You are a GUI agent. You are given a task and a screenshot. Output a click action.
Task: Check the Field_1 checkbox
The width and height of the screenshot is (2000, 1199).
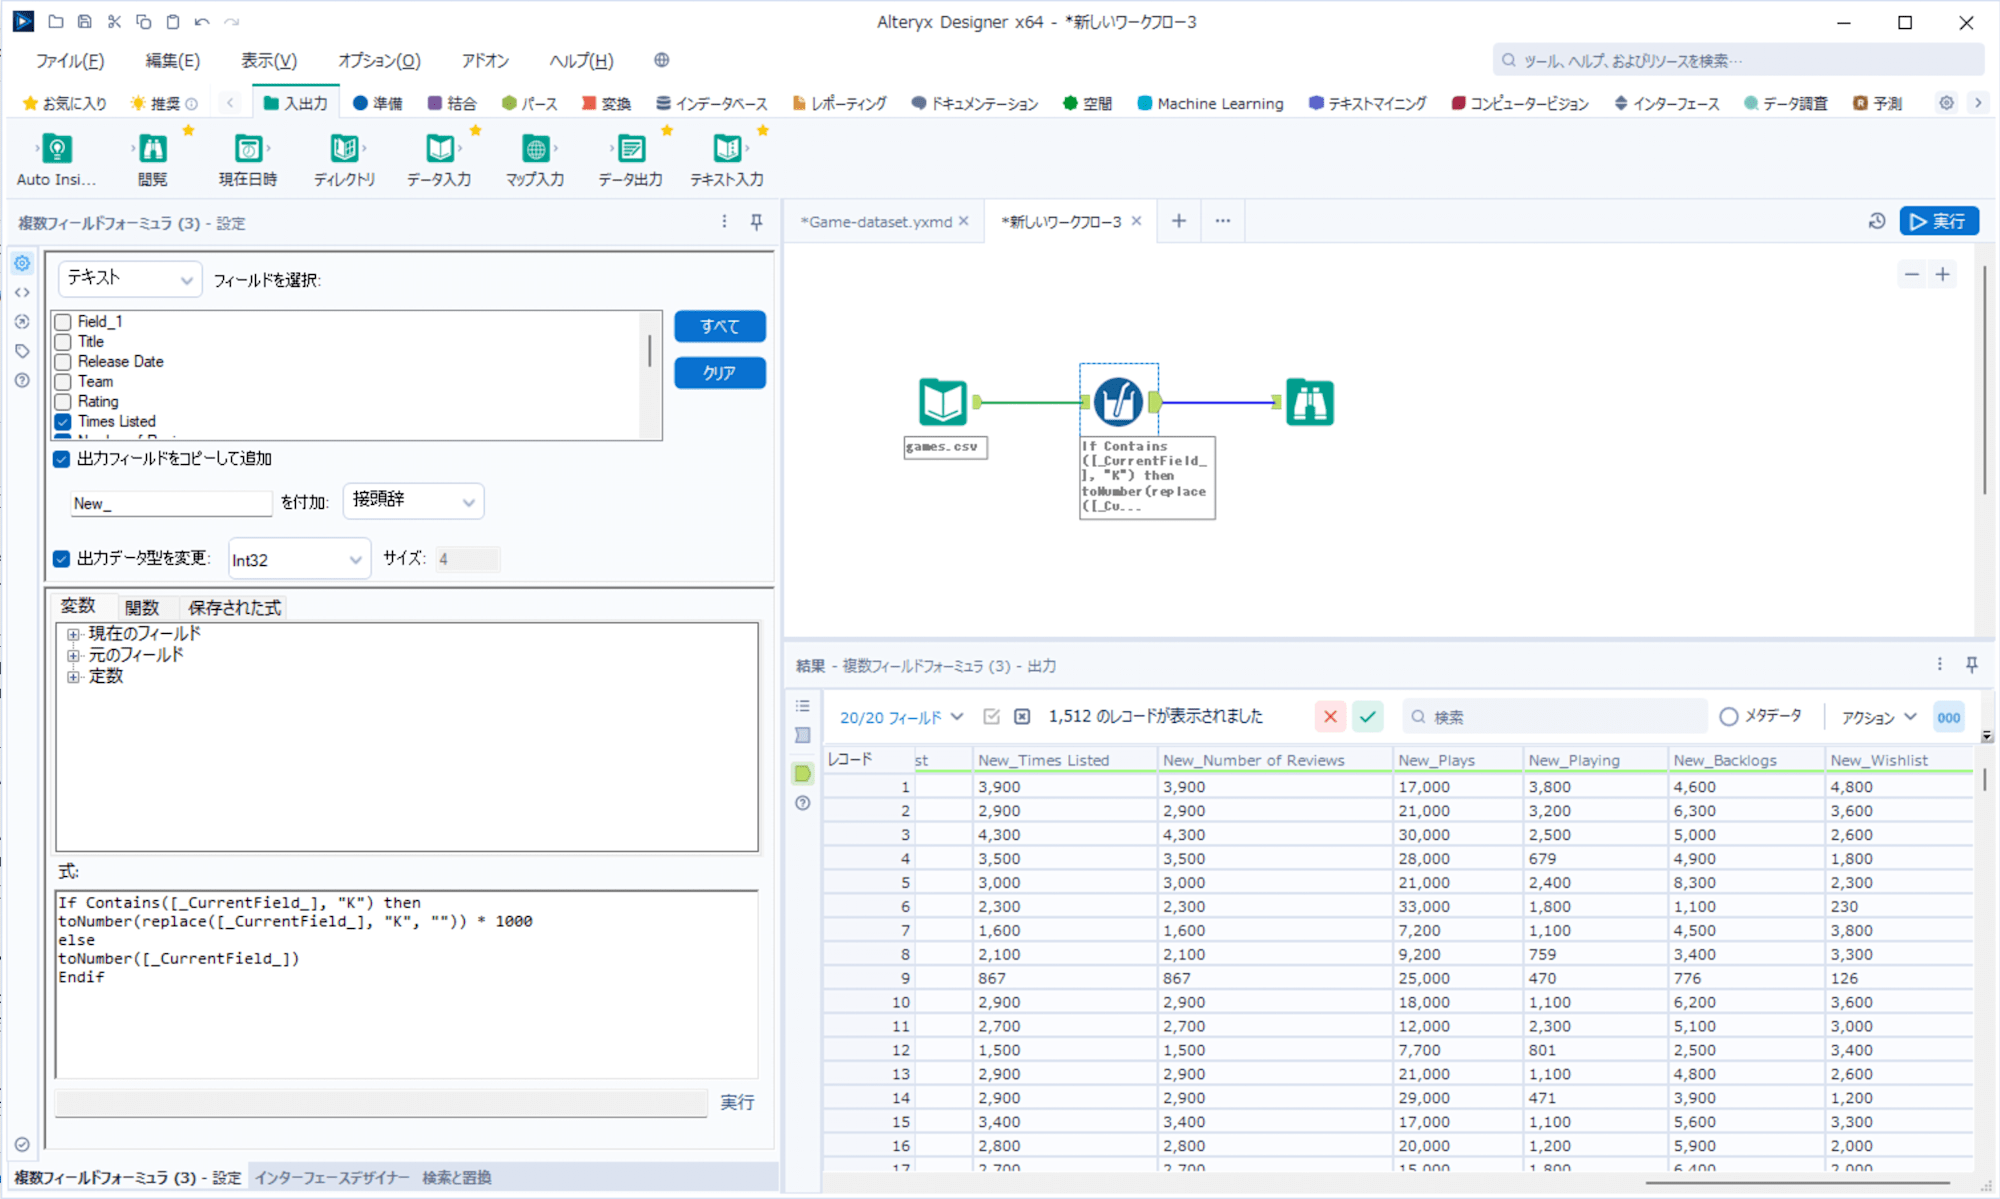point(63,322)
